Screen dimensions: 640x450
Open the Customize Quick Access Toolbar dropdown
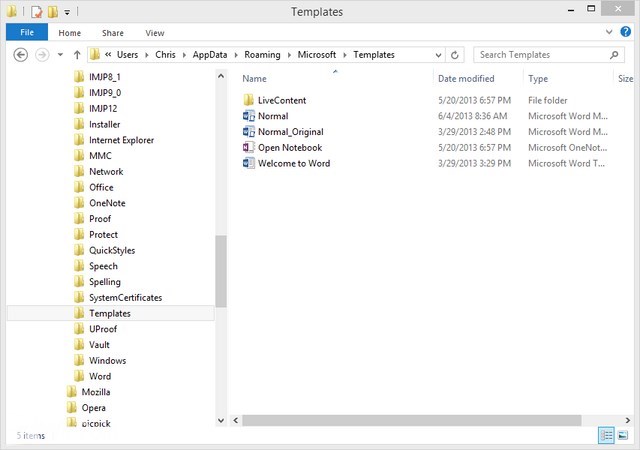(x=67, y=13)
